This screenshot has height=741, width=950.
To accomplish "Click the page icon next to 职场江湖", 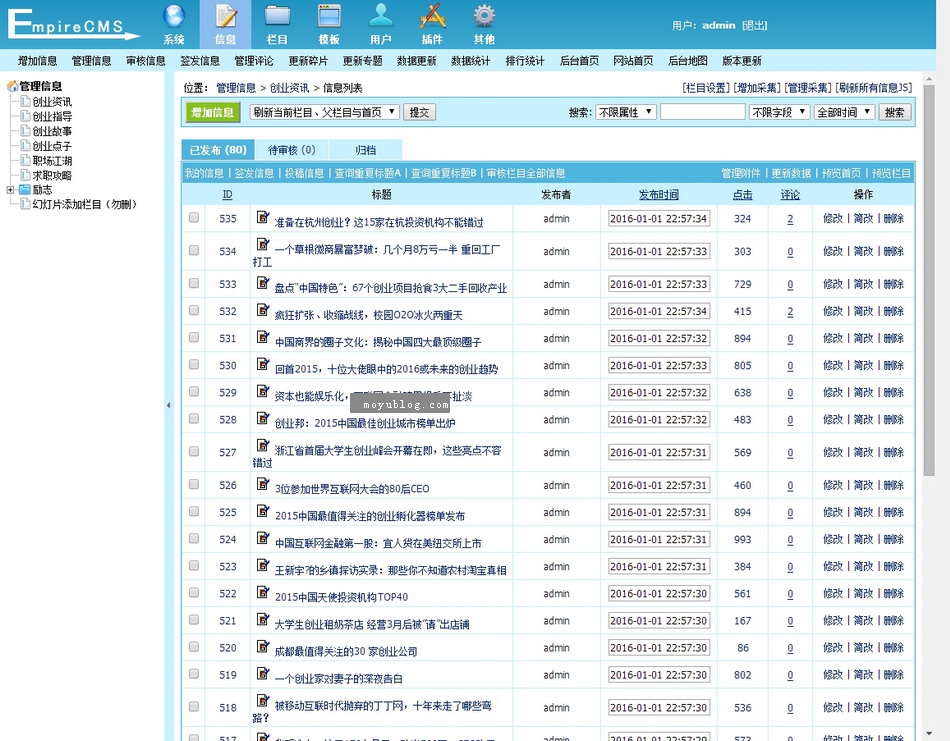I will point(25,160).
